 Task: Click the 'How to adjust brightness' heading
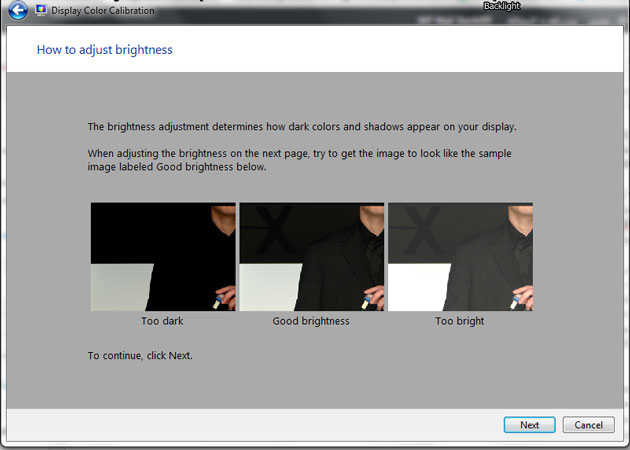[104, 50]
